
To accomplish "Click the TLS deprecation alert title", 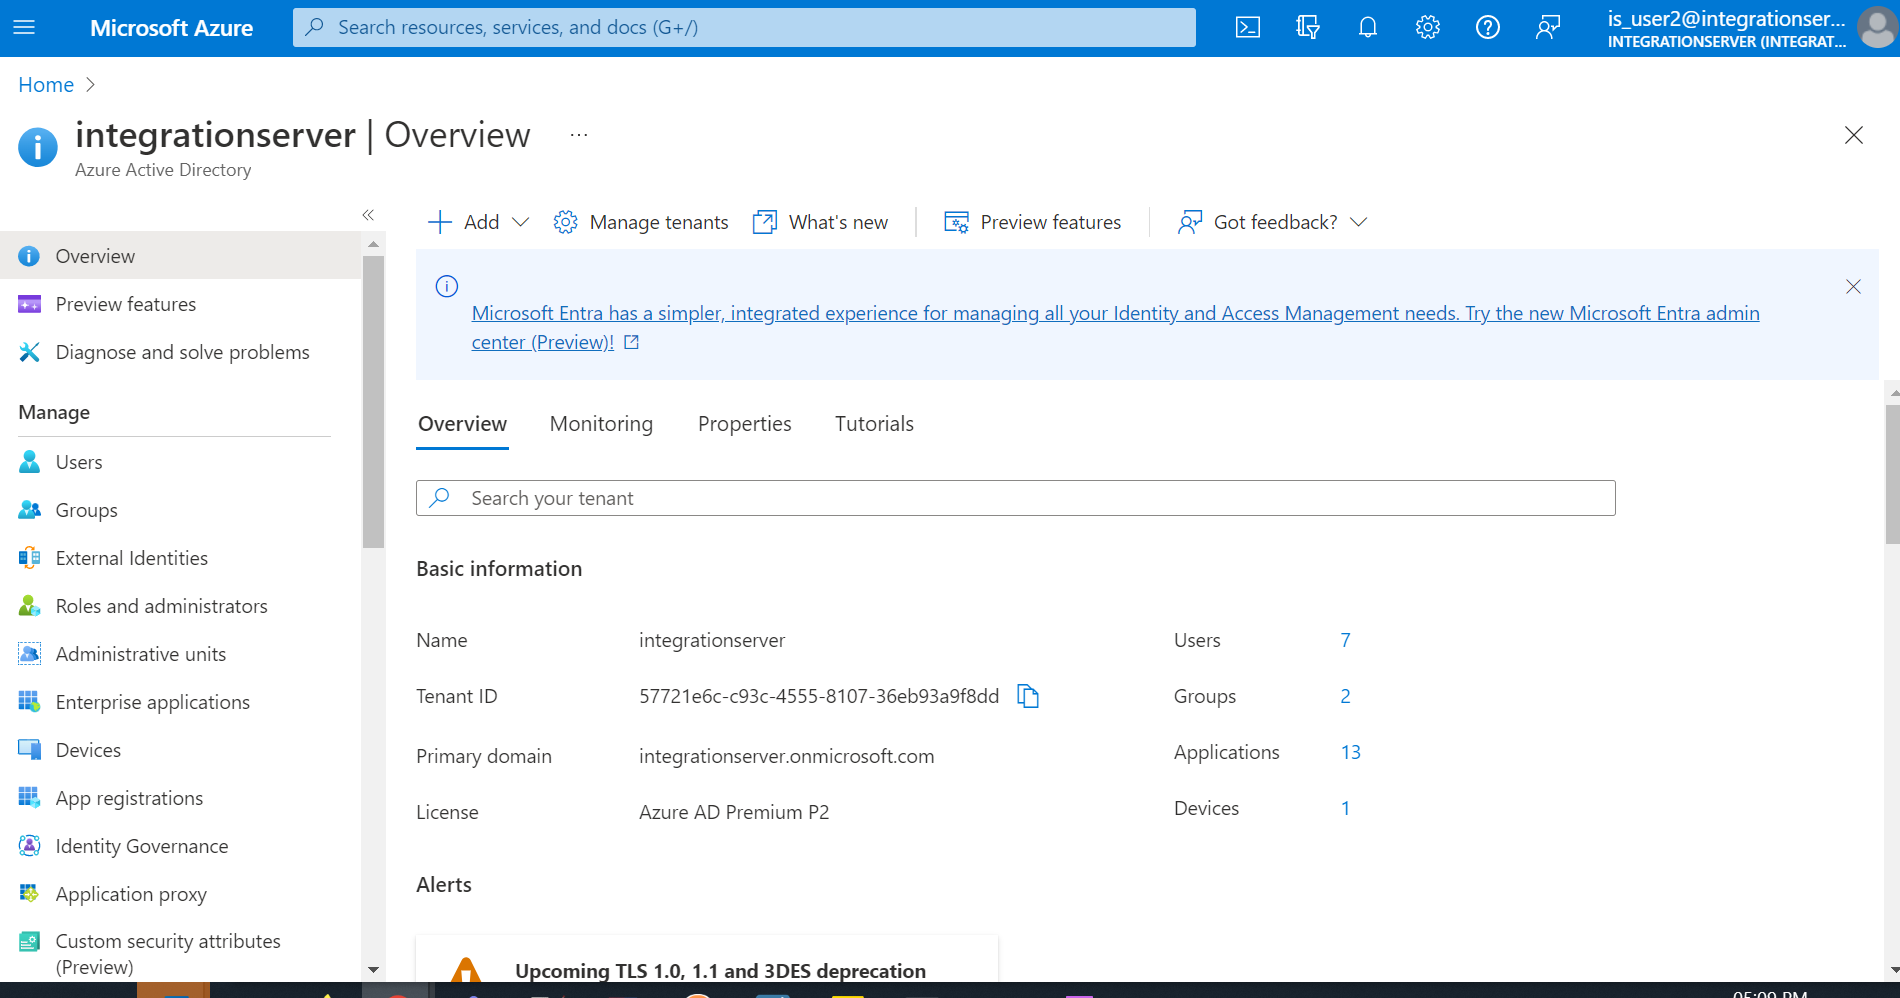I will (720, 971).
